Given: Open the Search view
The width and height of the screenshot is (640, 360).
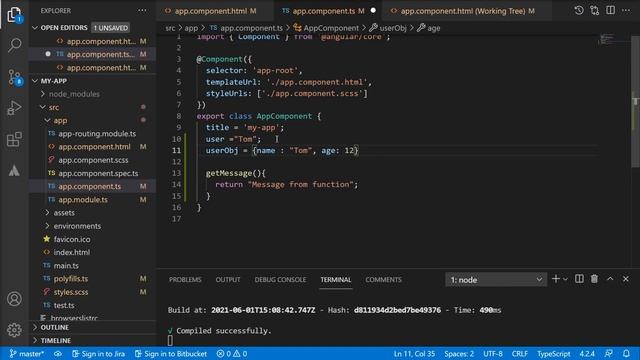Looking at the screenshot, I should [15, 45].
